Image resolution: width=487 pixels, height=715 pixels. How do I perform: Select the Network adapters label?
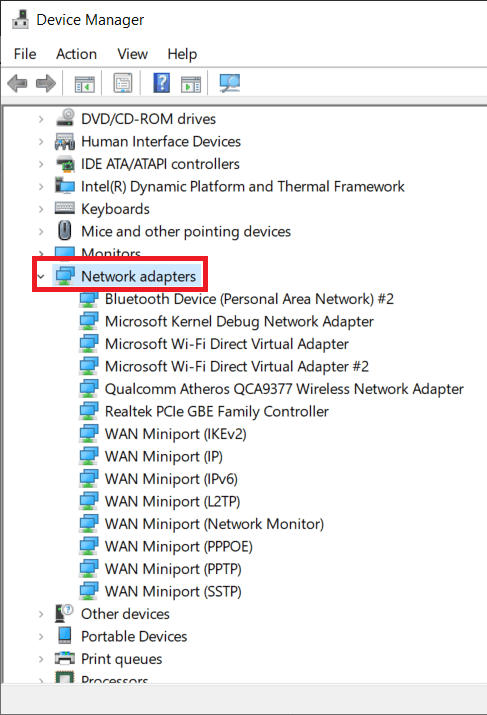point(139,276)
